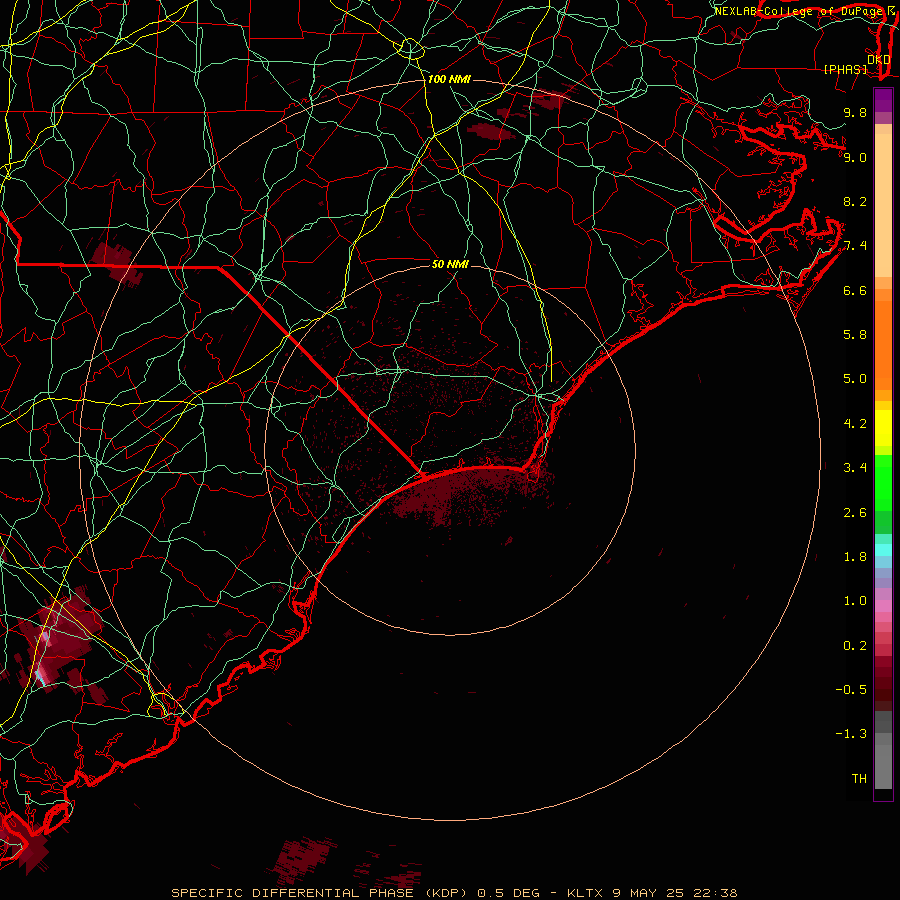Pick the purple top segment of the color bar
The height and width of the screenshot is (900, 900).
(x=883, y=100)
